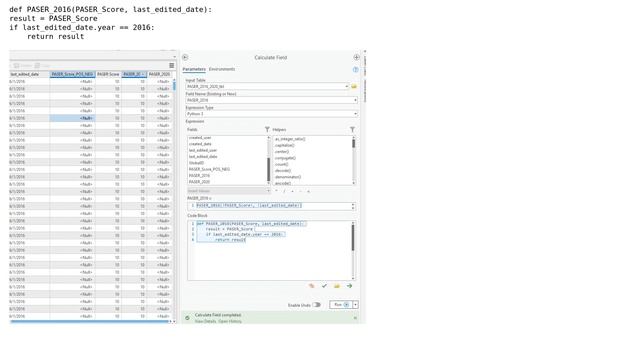
Task: Open the attribute table hamburger menu
Action: (172, 66)
